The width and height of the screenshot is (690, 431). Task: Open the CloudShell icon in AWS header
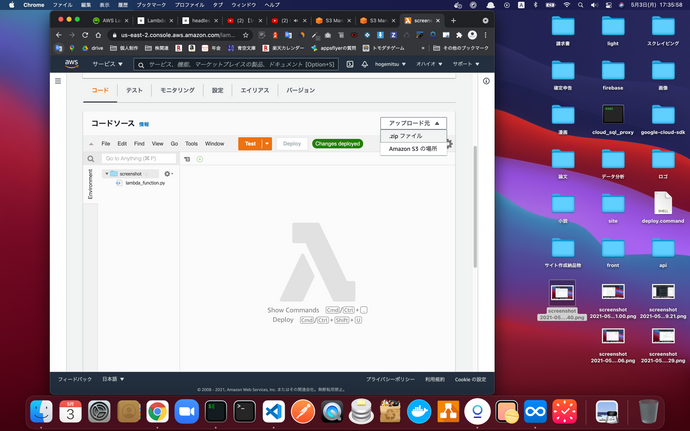[x=347, y=64]
